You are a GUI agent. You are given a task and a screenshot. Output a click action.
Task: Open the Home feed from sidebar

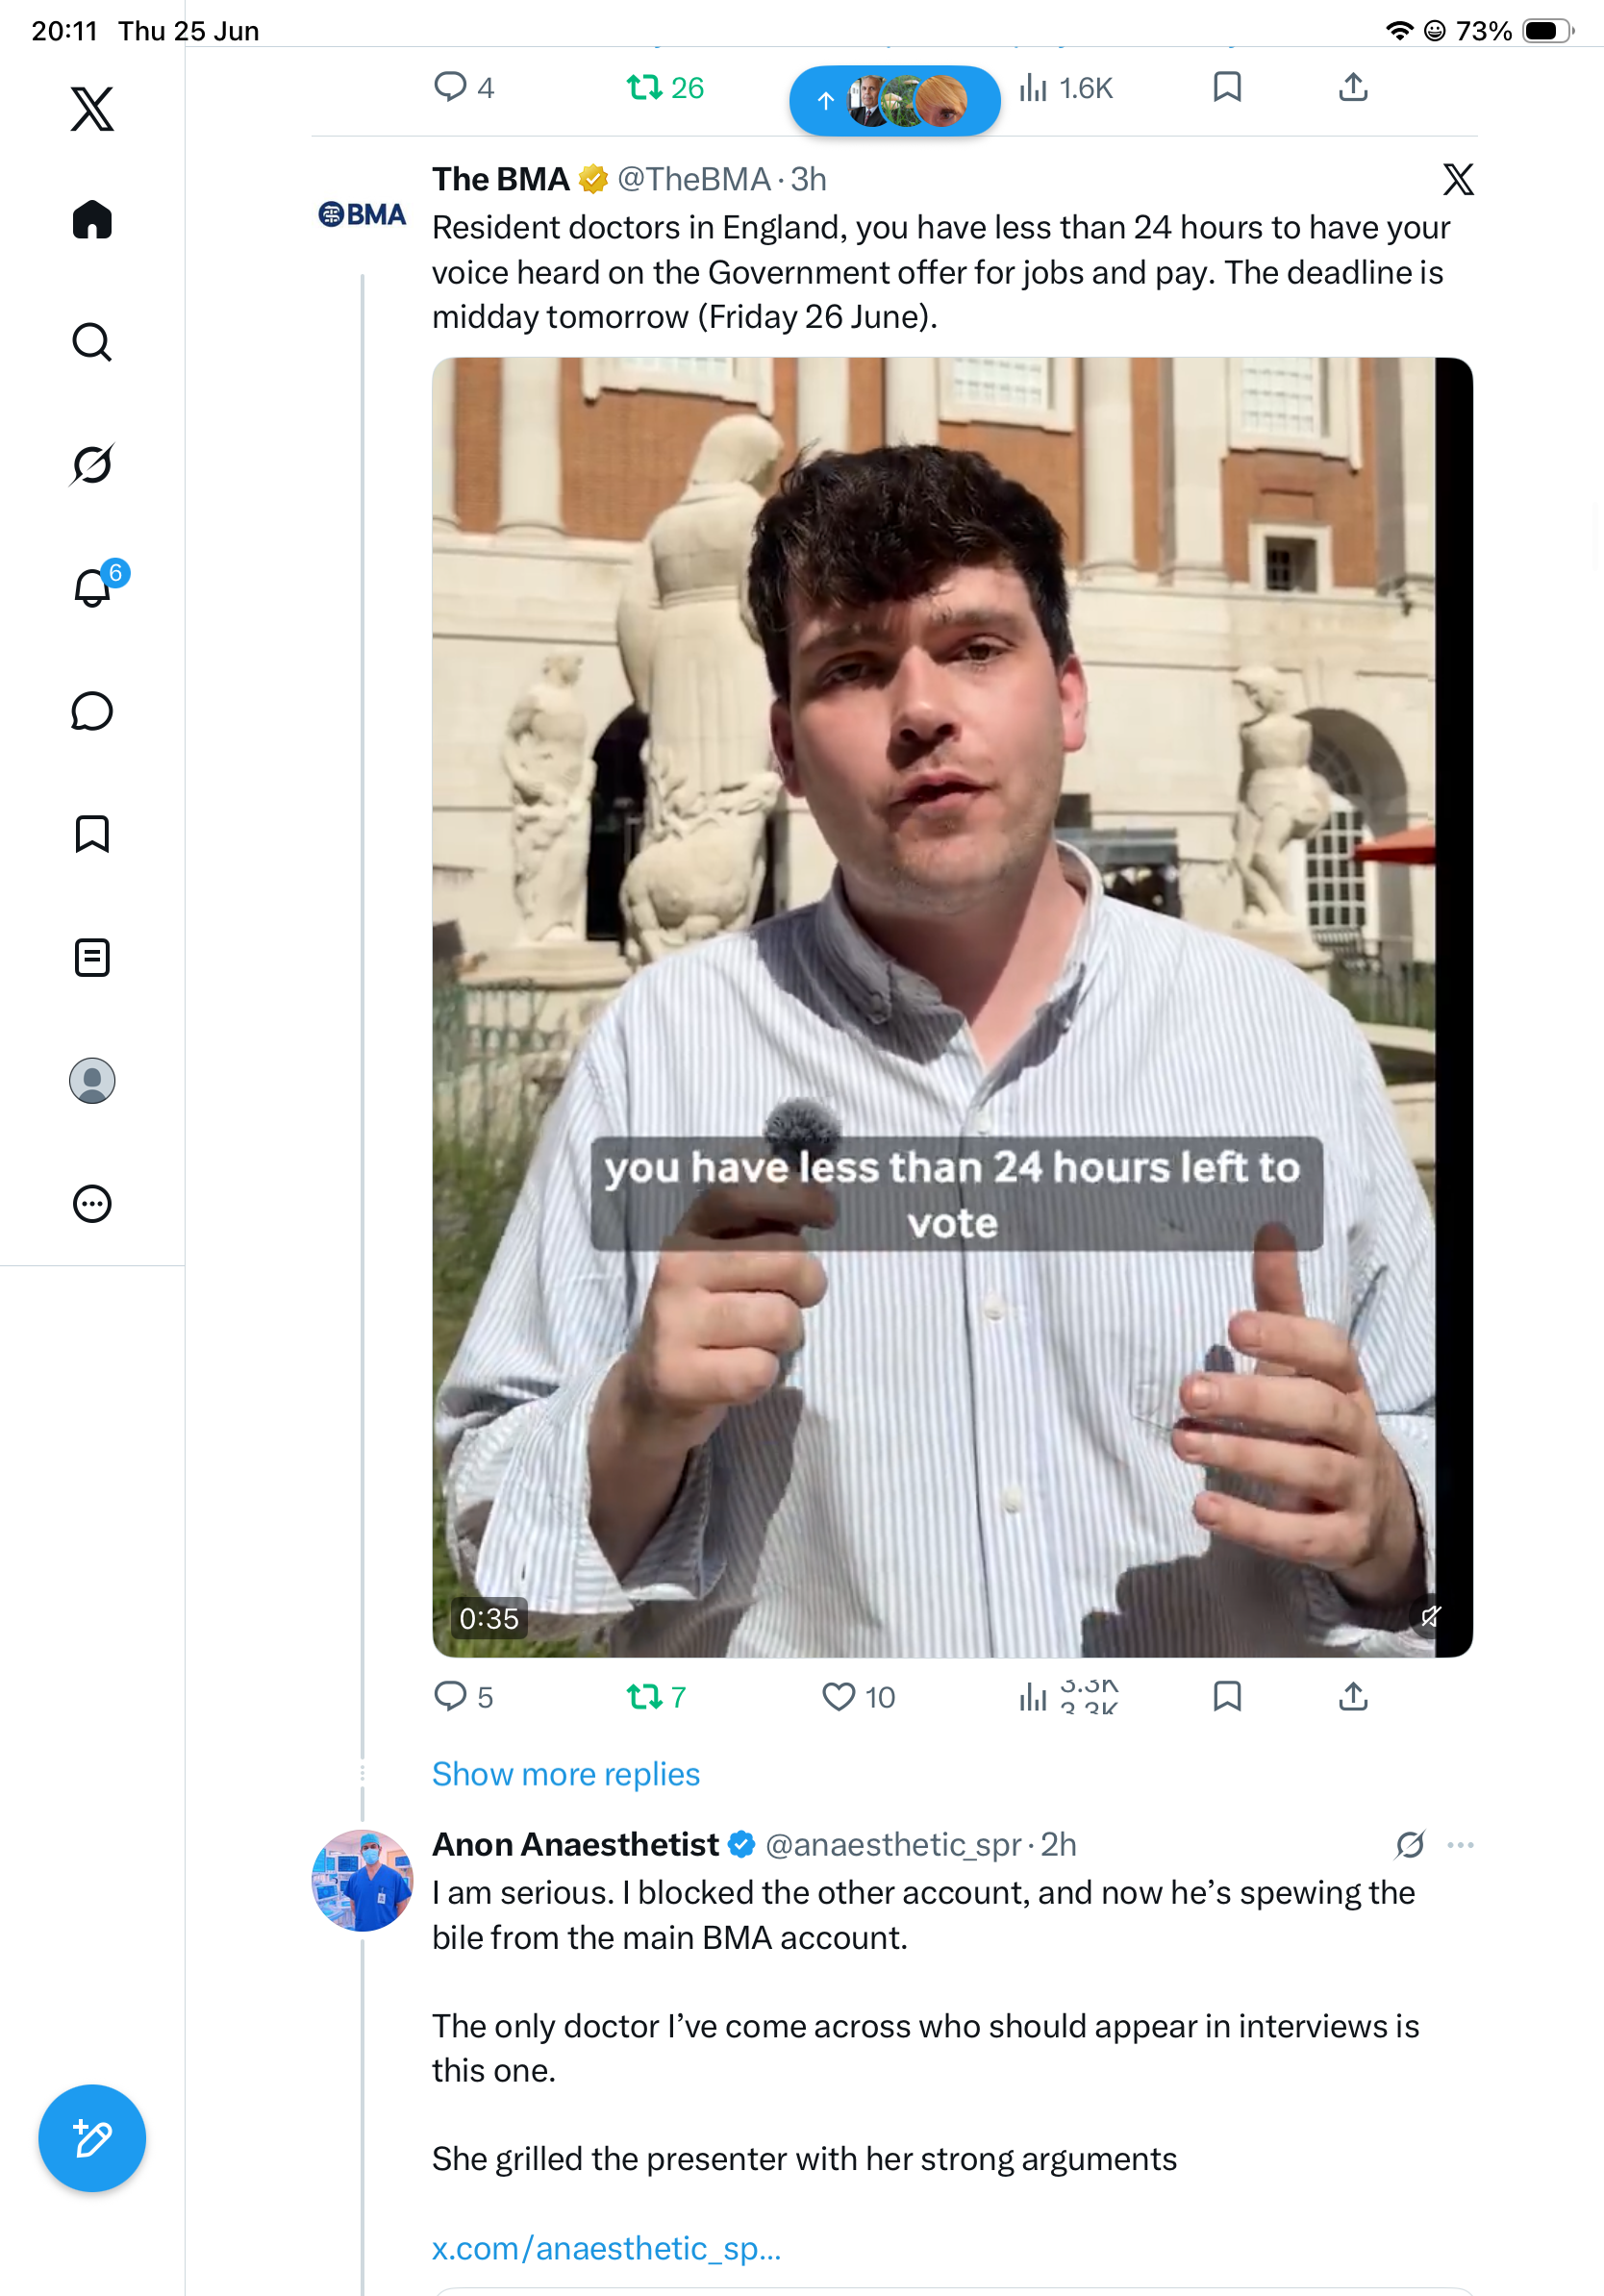[92, 219]
